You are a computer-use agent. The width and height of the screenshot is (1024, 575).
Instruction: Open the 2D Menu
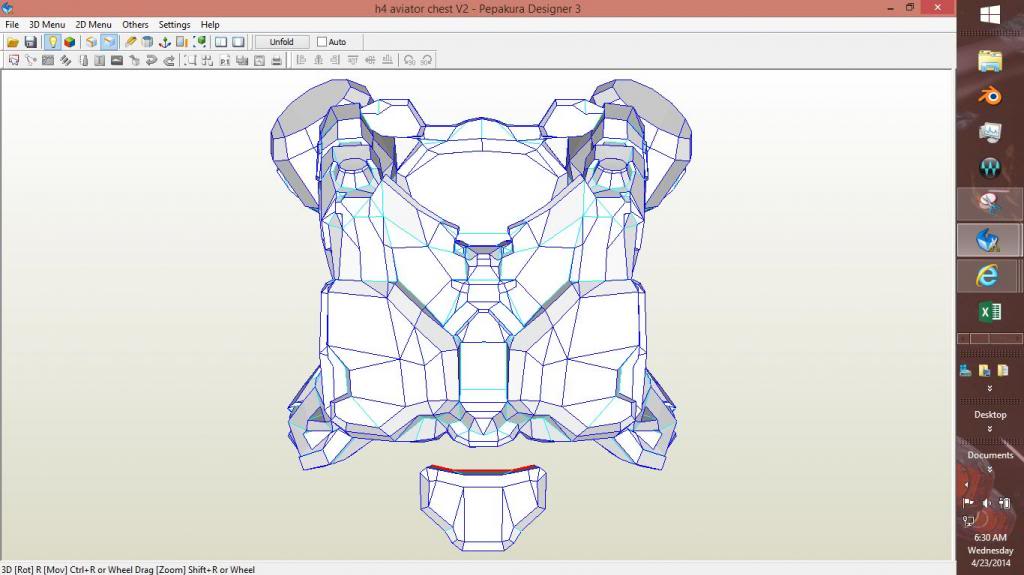93,24
